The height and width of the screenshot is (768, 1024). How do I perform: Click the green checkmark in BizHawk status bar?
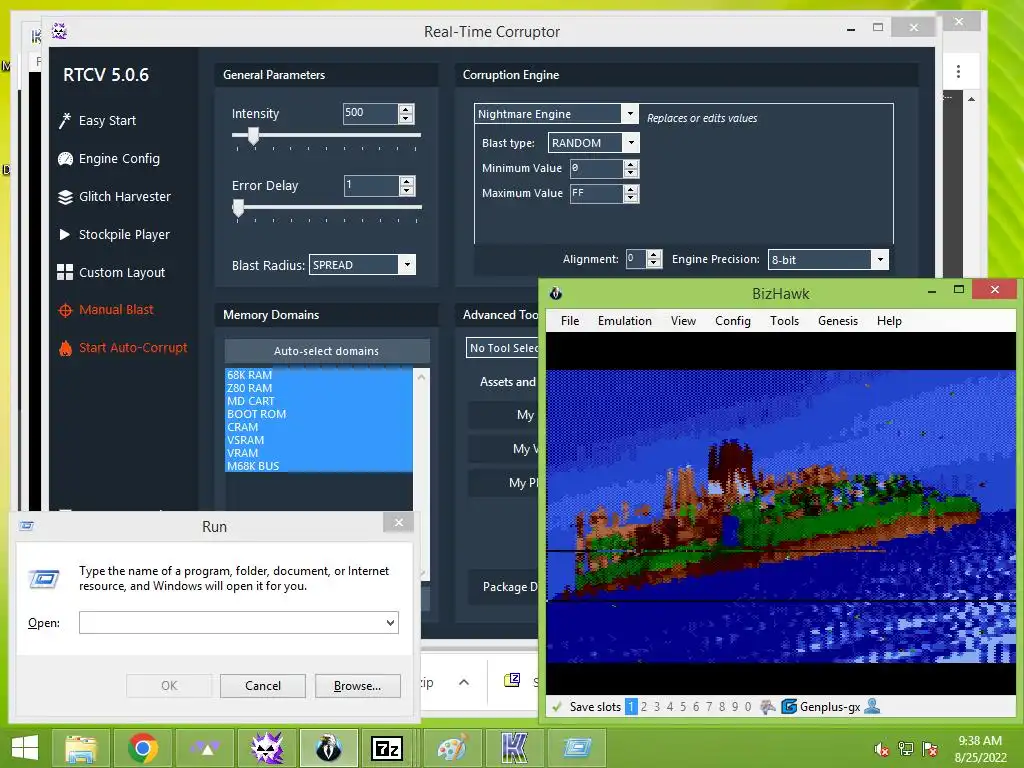(557, 707)
